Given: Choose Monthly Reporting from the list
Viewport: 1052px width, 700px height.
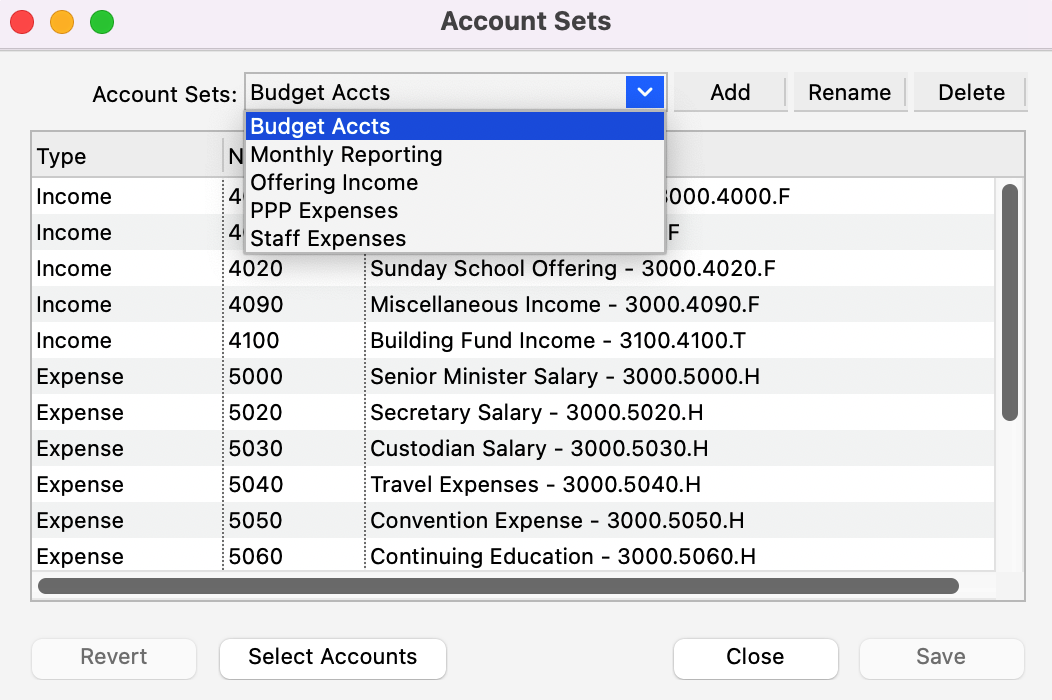Looking at the screenshot, I should [x=346, y=155].
